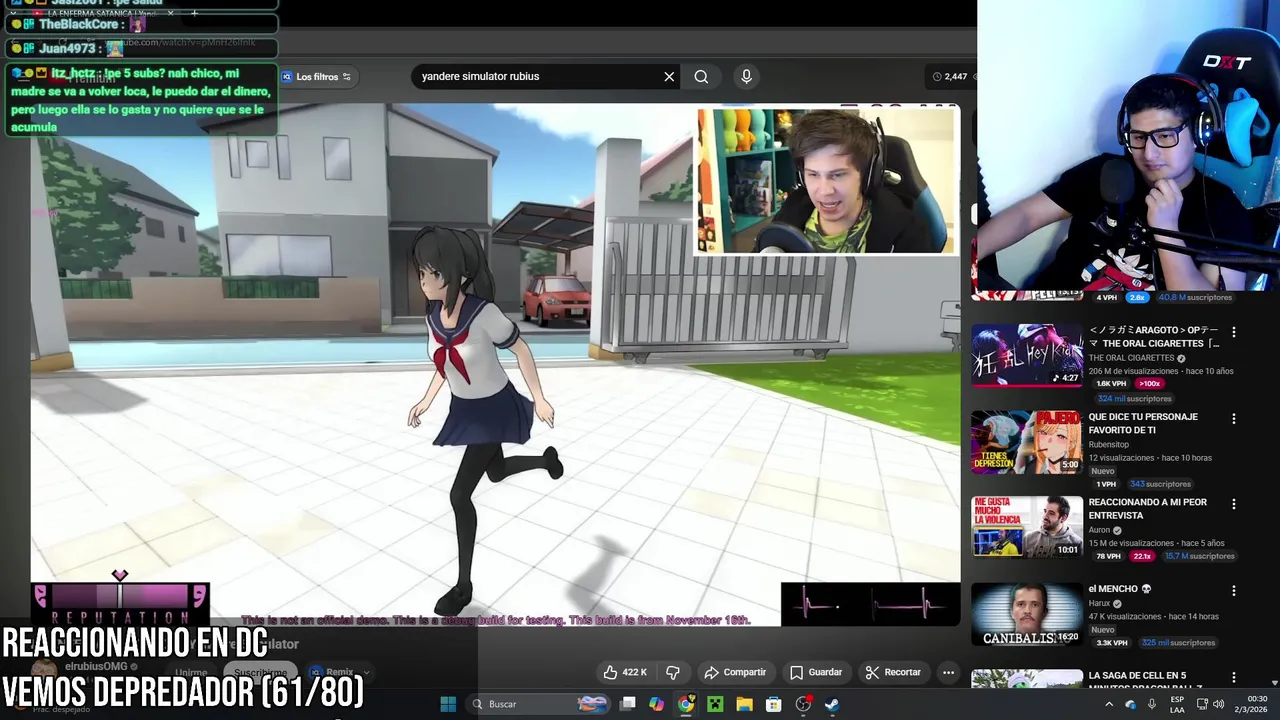Open Microsoft Store on the taskbar
1280x720 pixels.
pyautogui.click(x=773, y=704)
